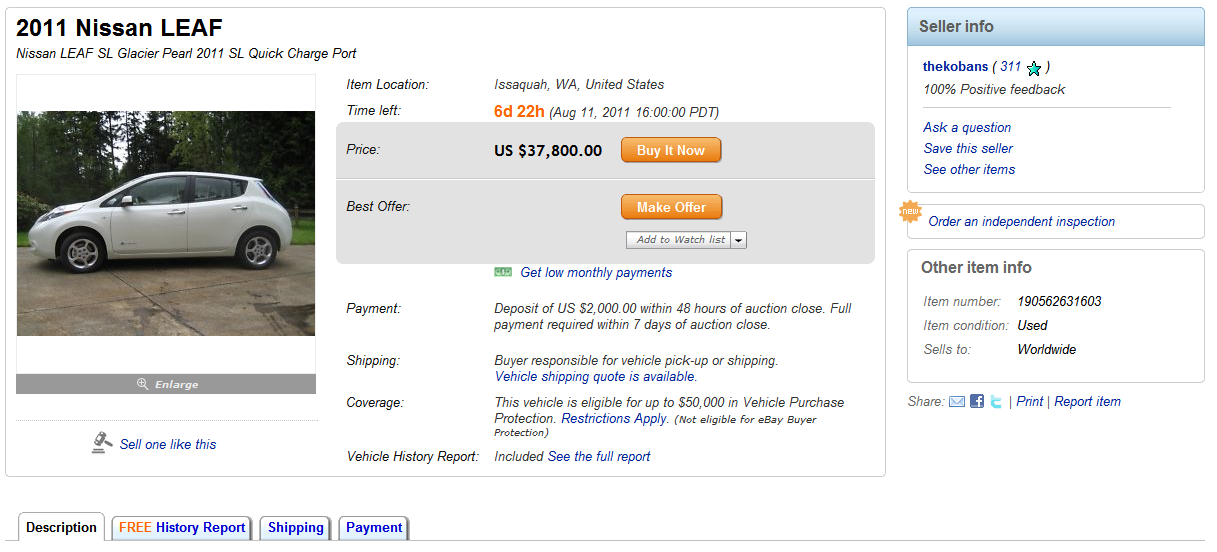Click the gavel icon beside Sell one like this
The height and width of the screenshot is (552, 1217).
click(102, 443)
